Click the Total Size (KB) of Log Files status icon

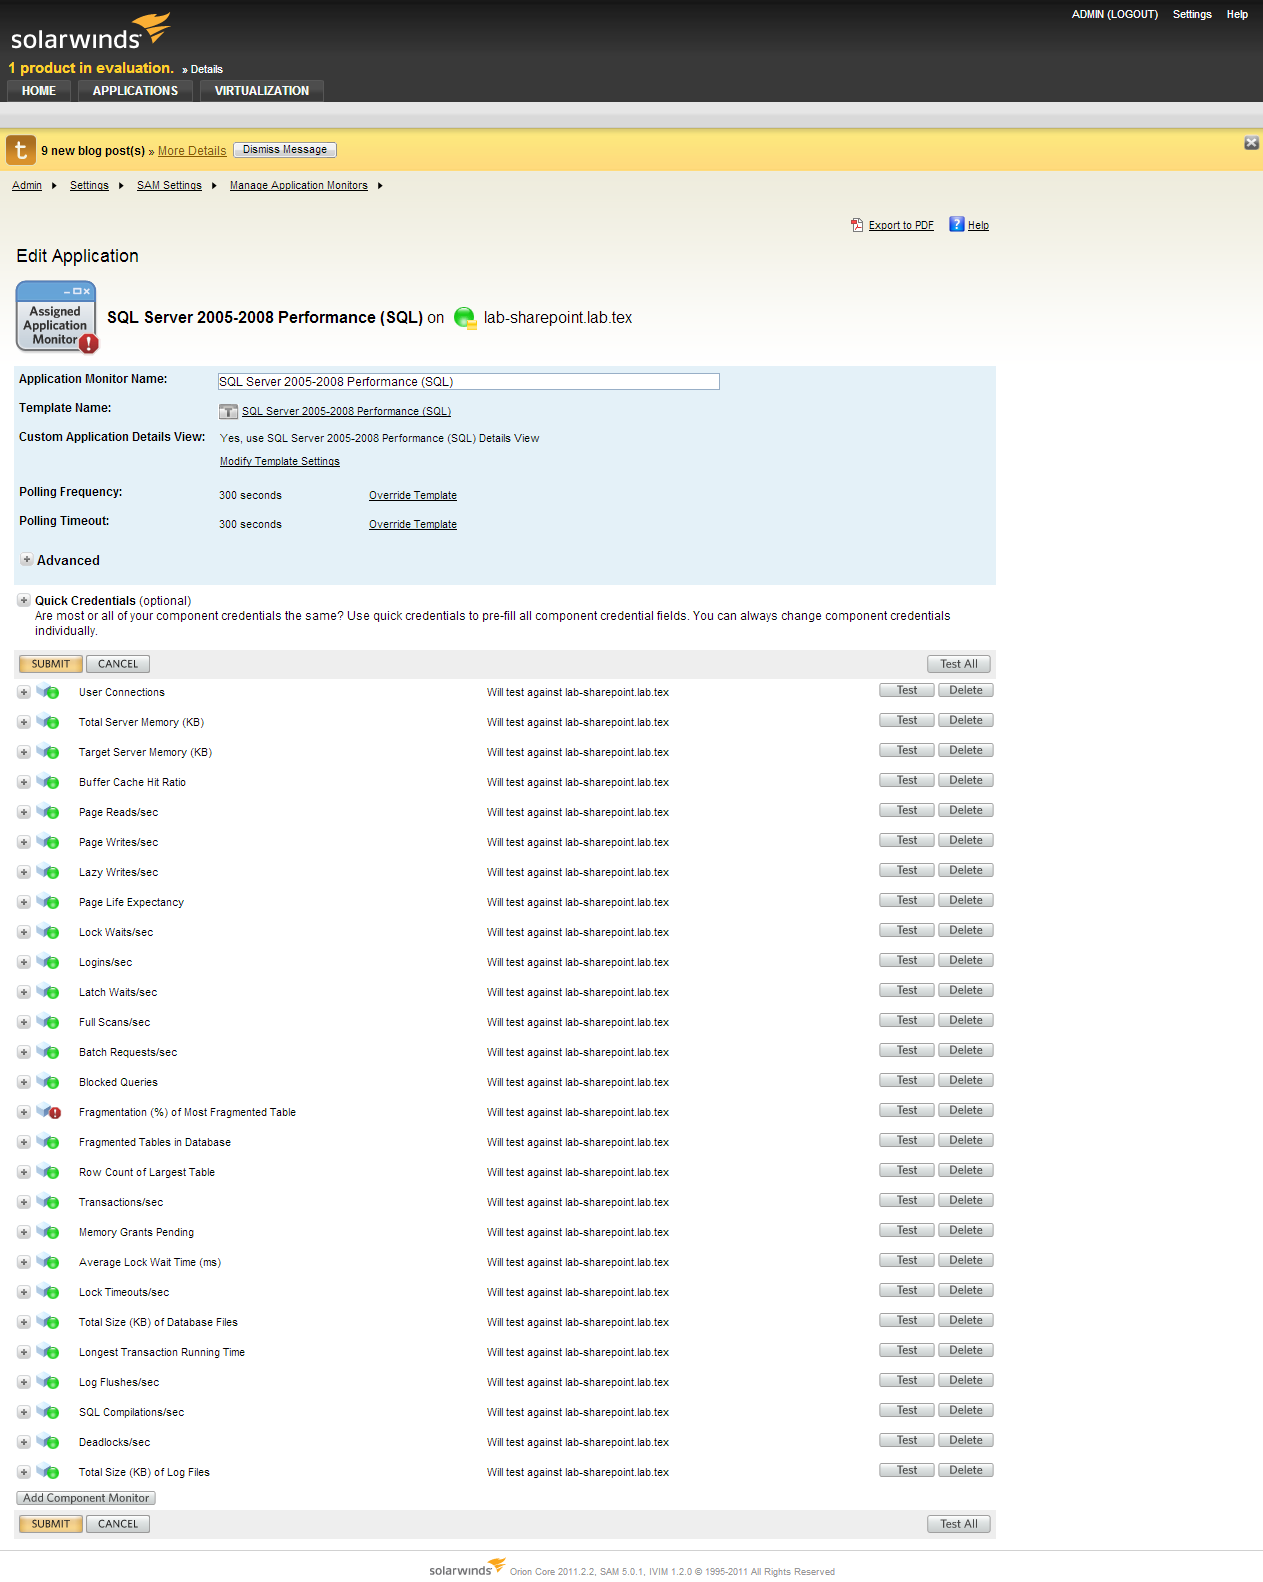(48, 1472)
